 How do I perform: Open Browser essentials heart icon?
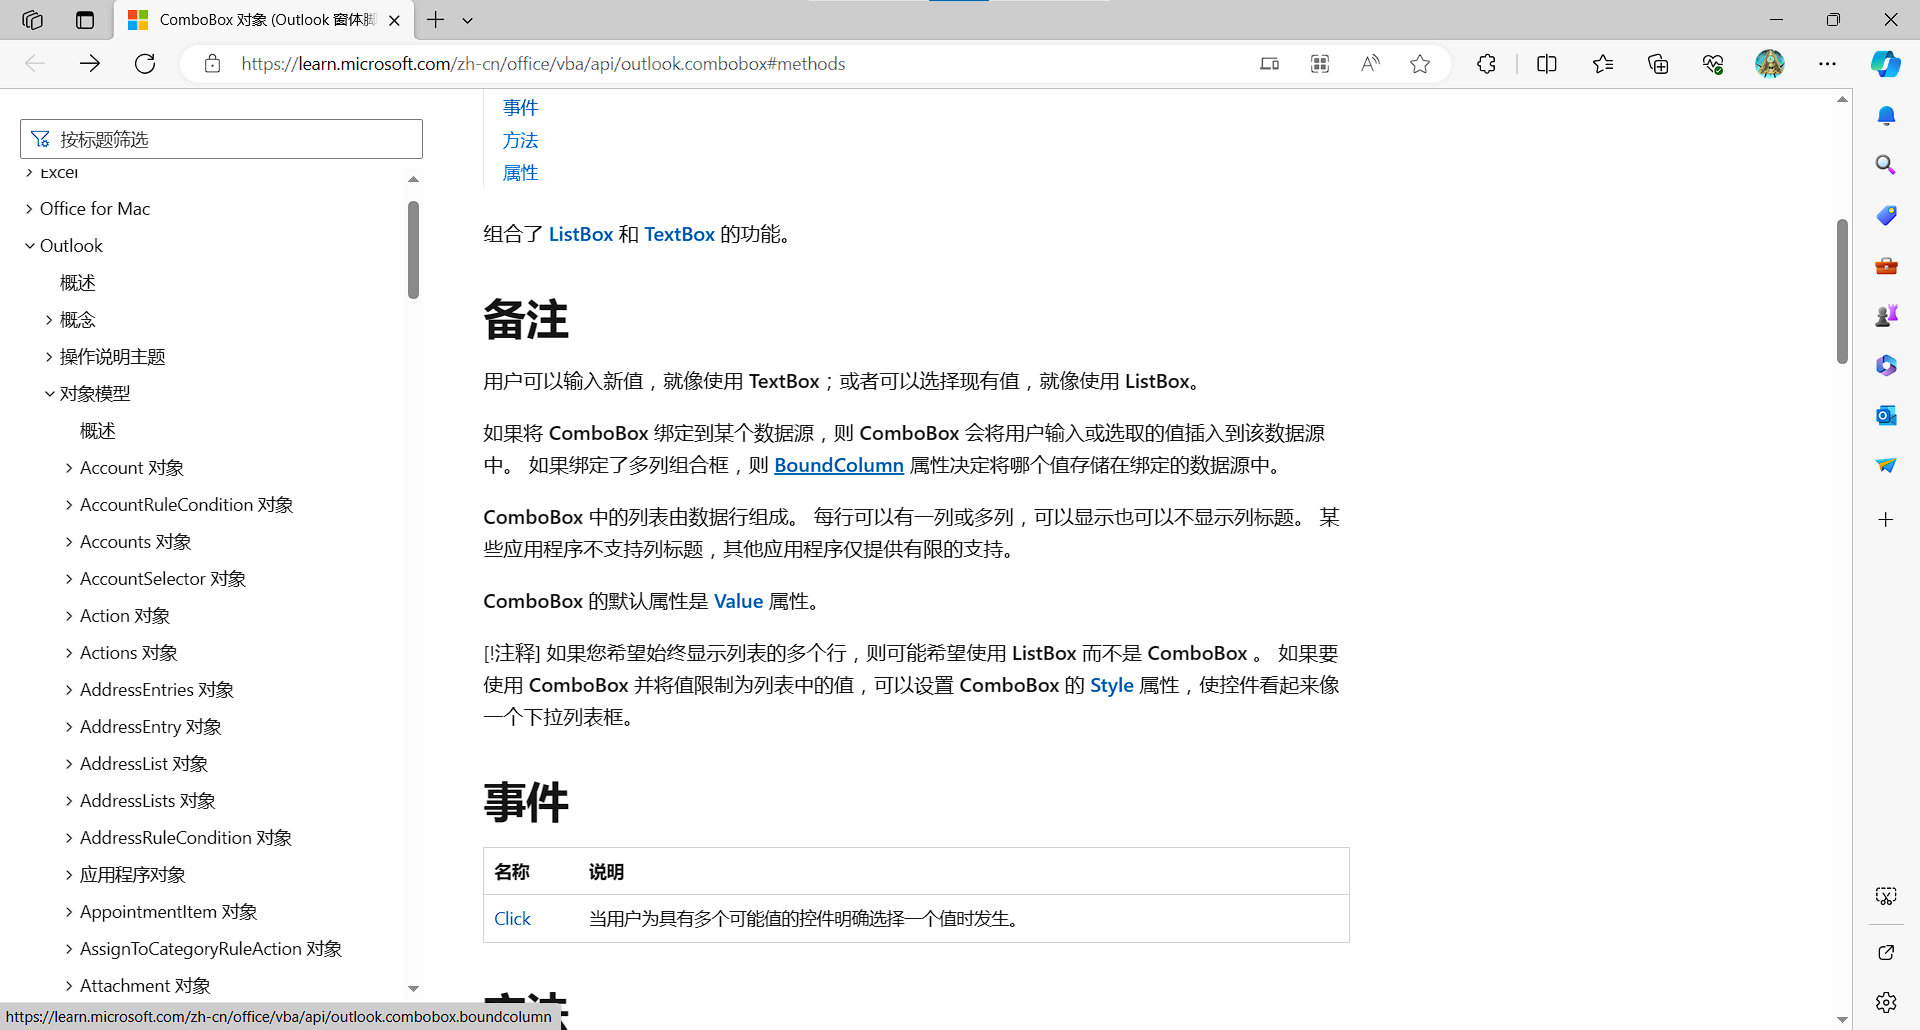(x=1713, y=64)
